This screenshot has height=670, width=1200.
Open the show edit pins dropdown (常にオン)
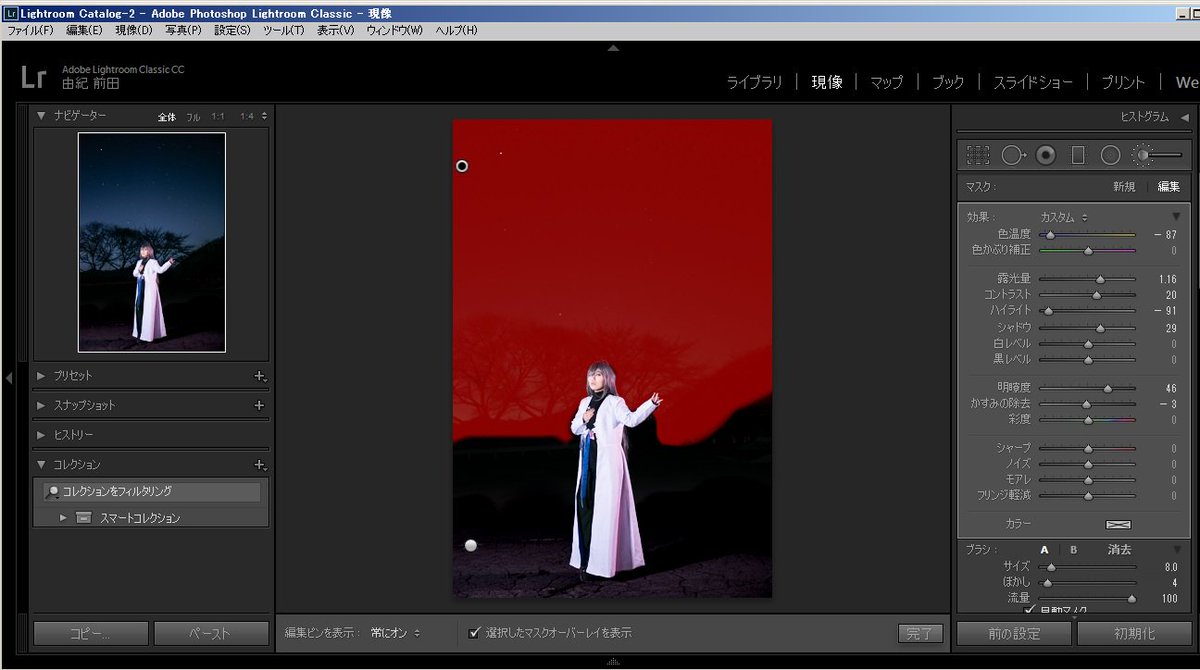(x=394, y=633)
